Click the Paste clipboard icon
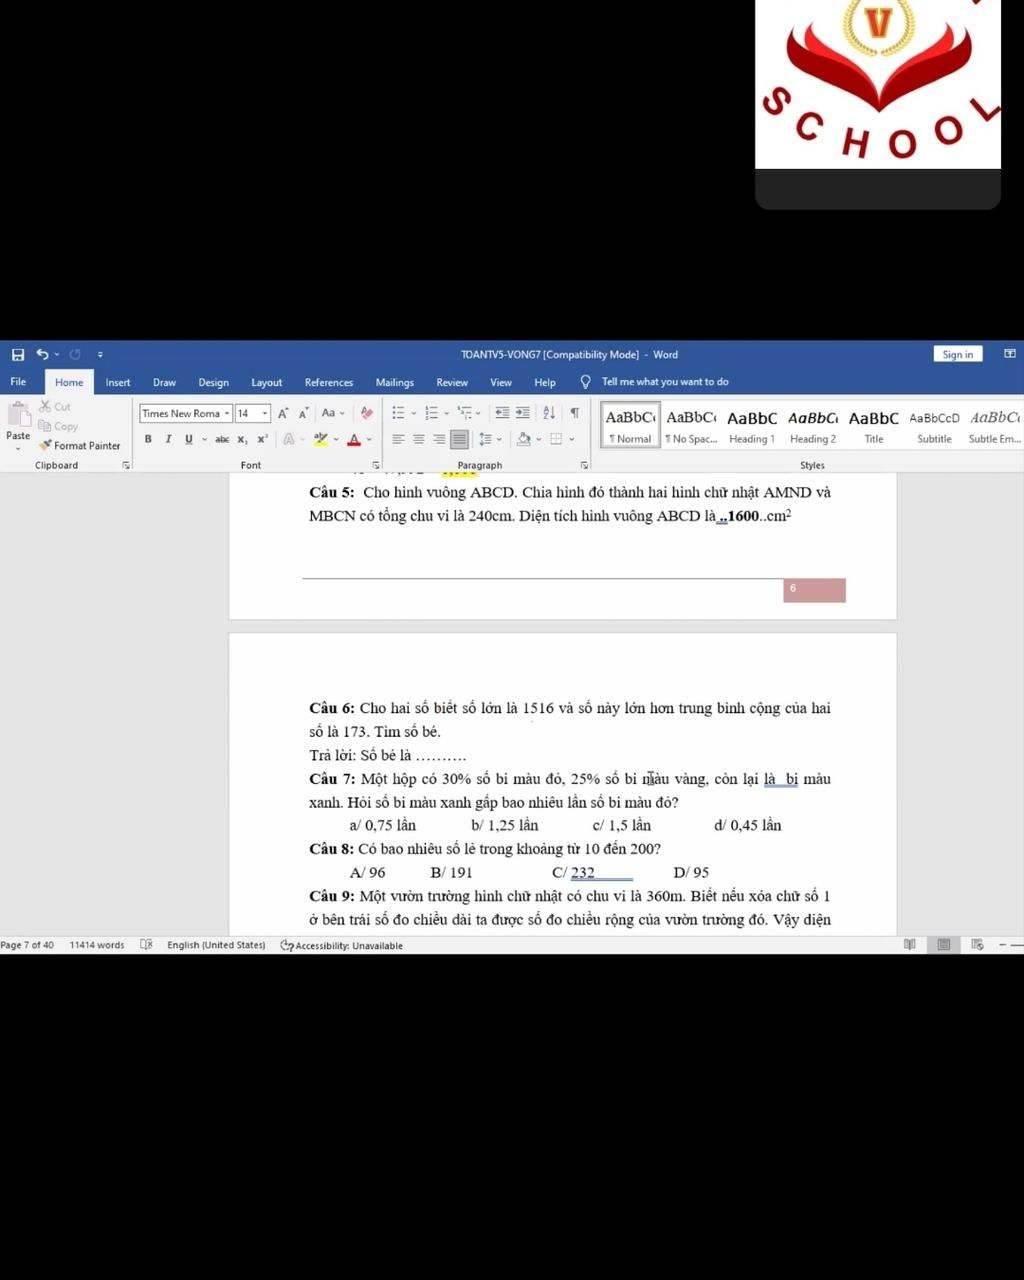1024x1280 pixels. [x=19, y=415]
